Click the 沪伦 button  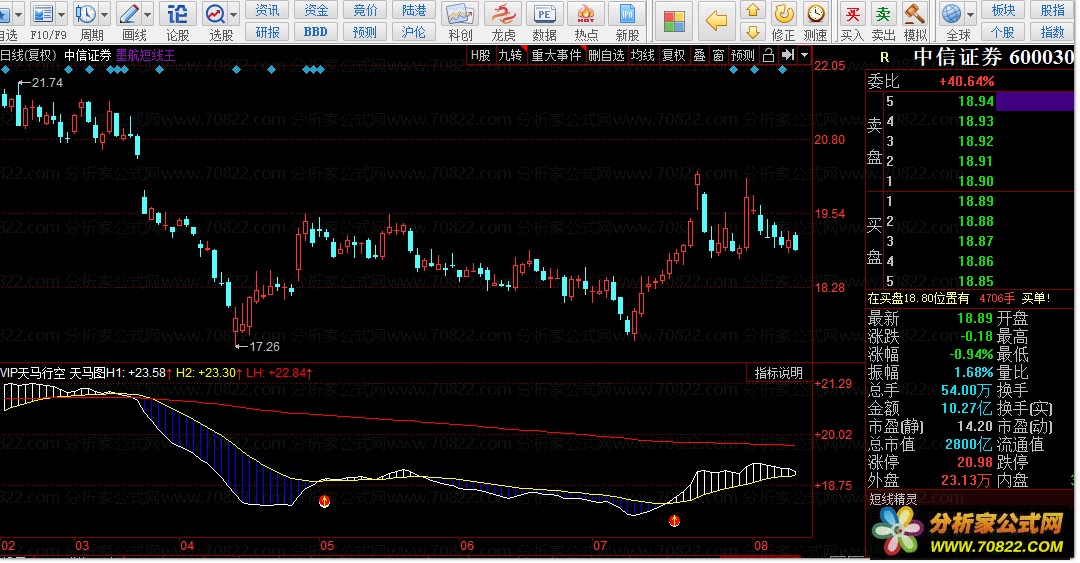coord(414,32)
